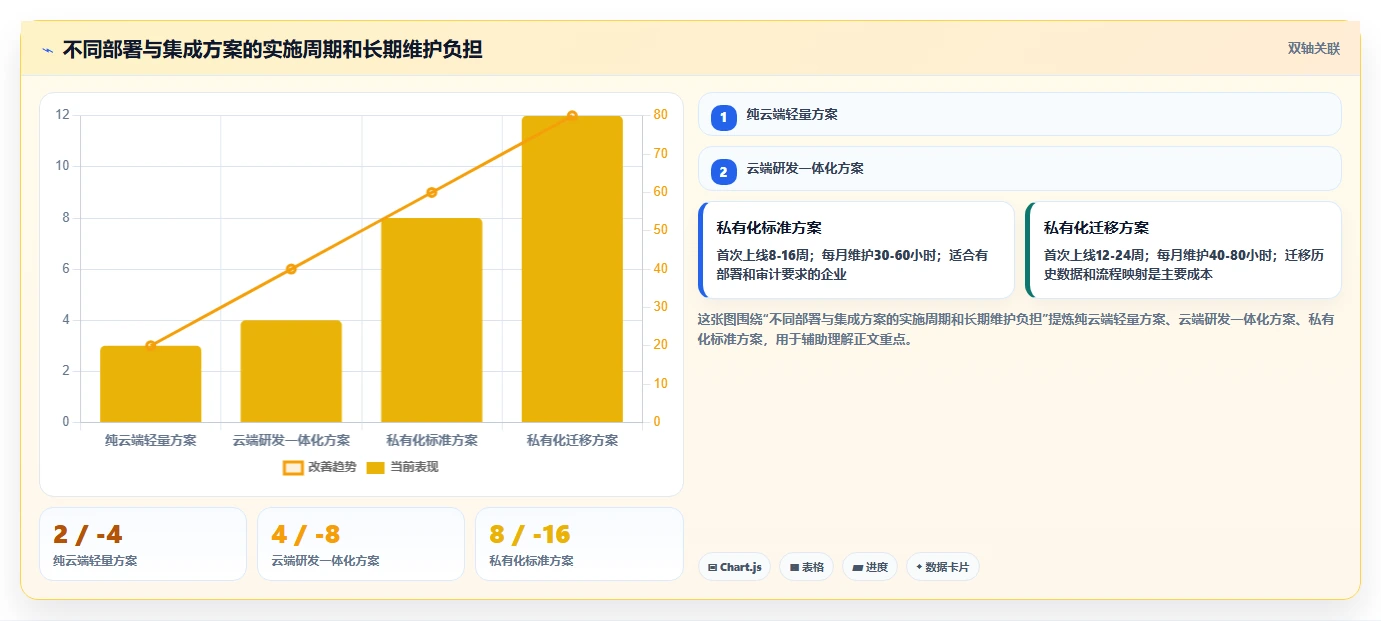Click the 进度 chip icon
This screenshot has height=621, width=1381.
[857, 568]
